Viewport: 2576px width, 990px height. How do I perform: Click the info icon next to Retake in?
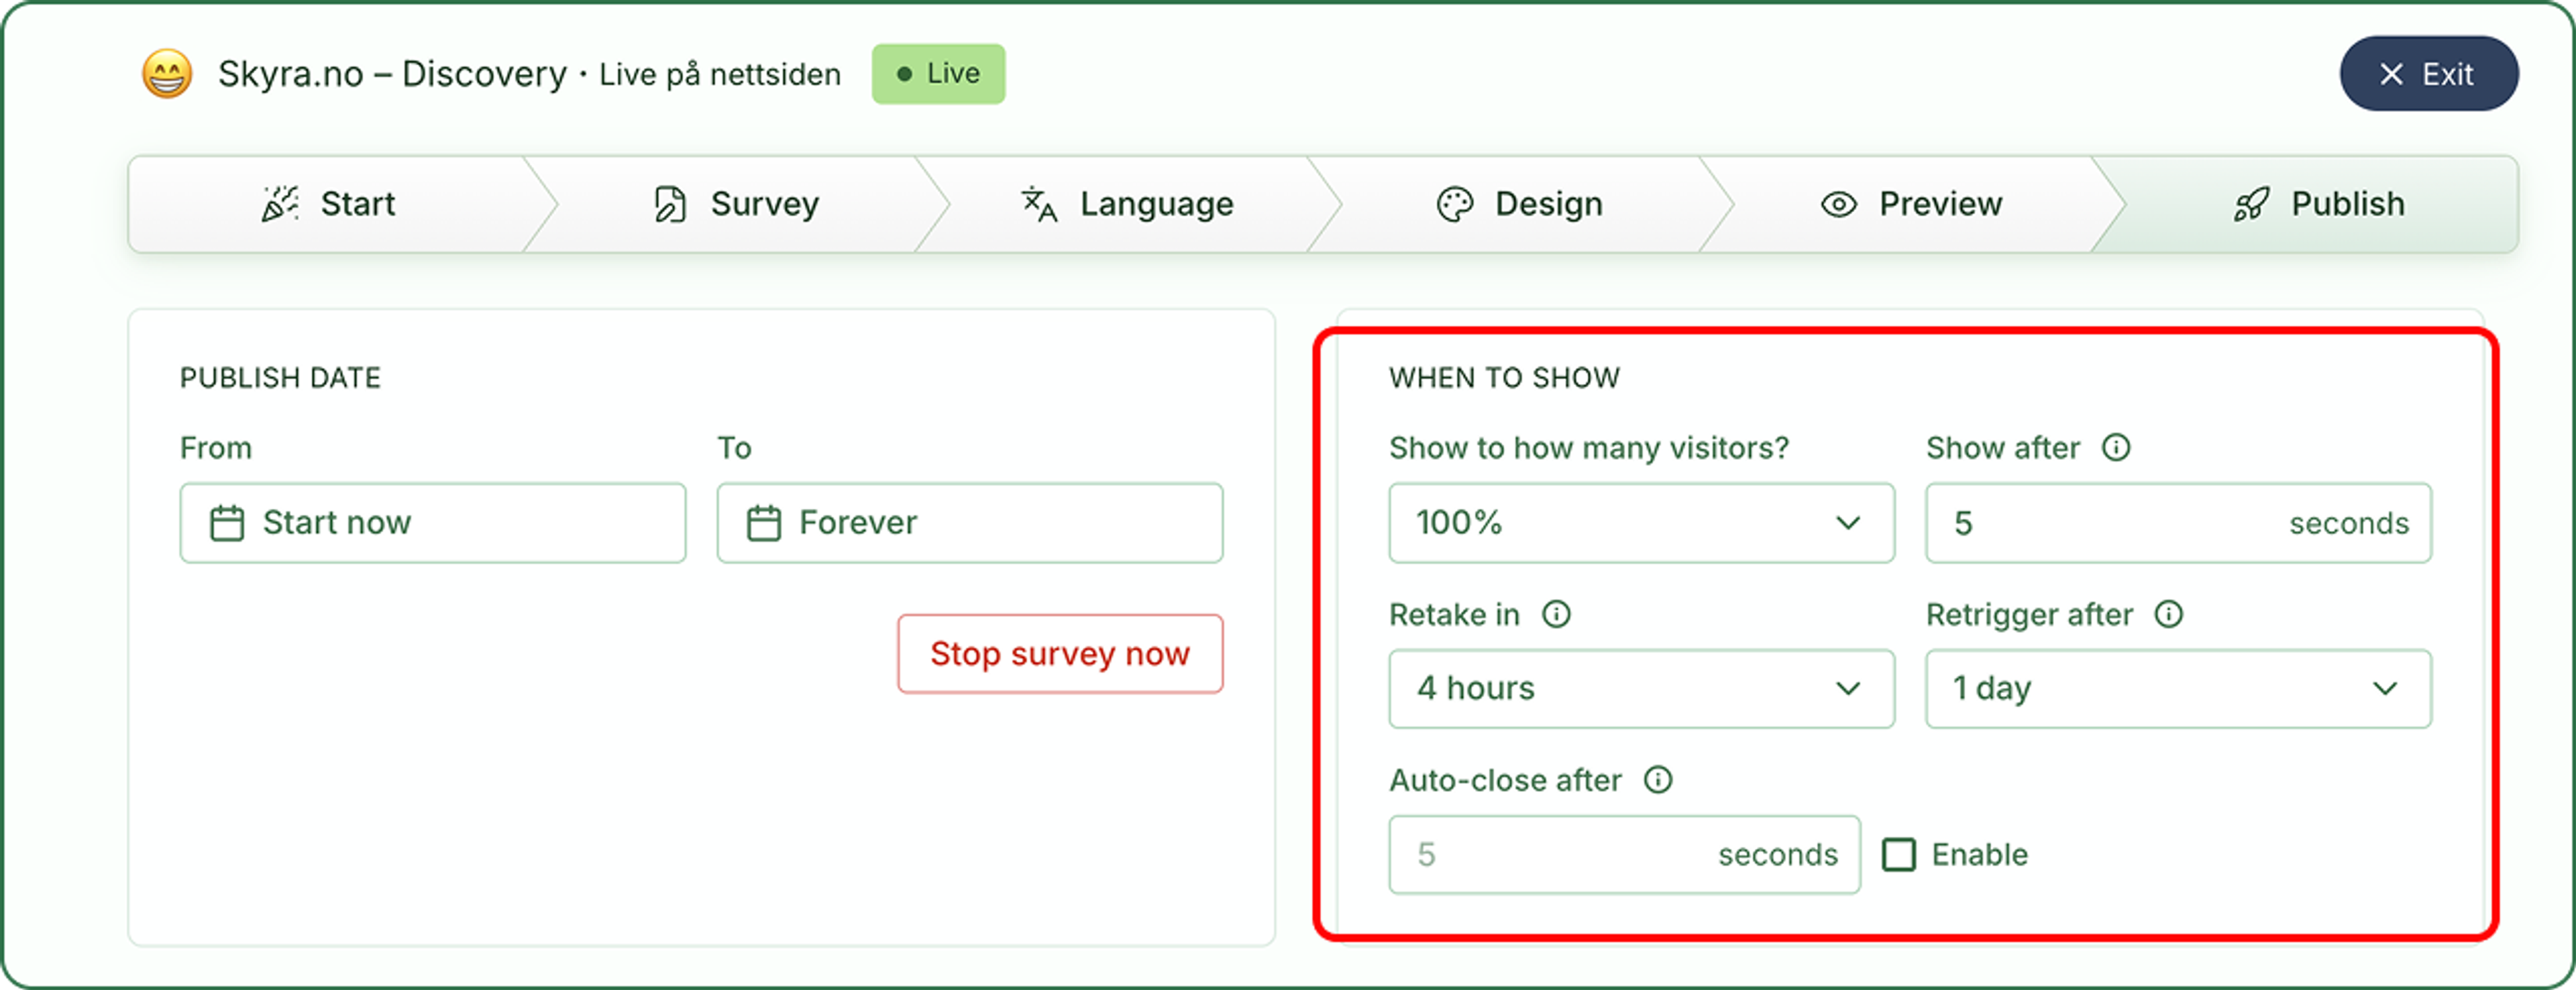1556,613
